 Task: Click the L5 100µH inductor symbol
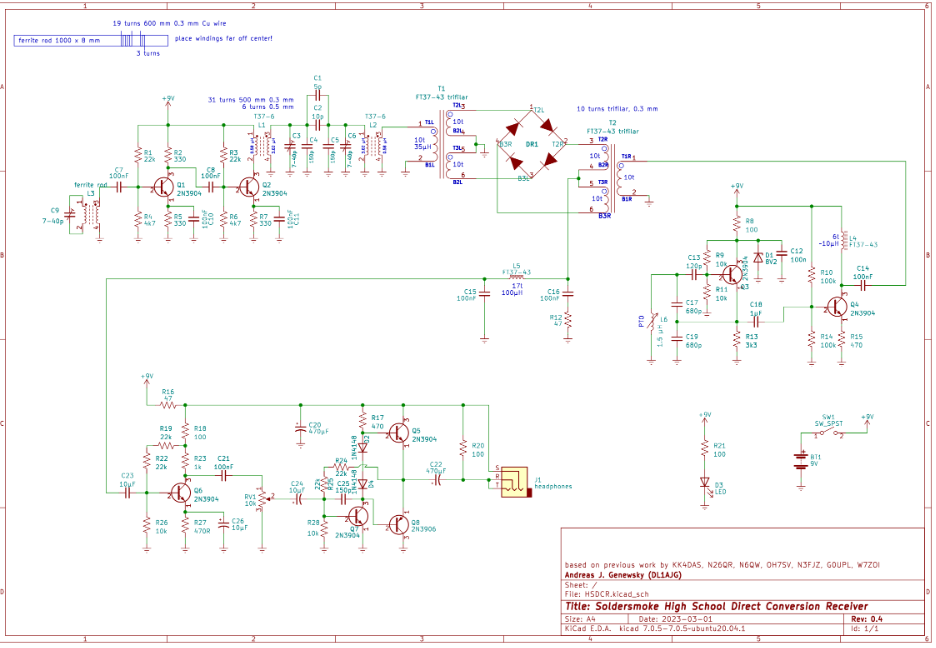click(x=517, y=278)
